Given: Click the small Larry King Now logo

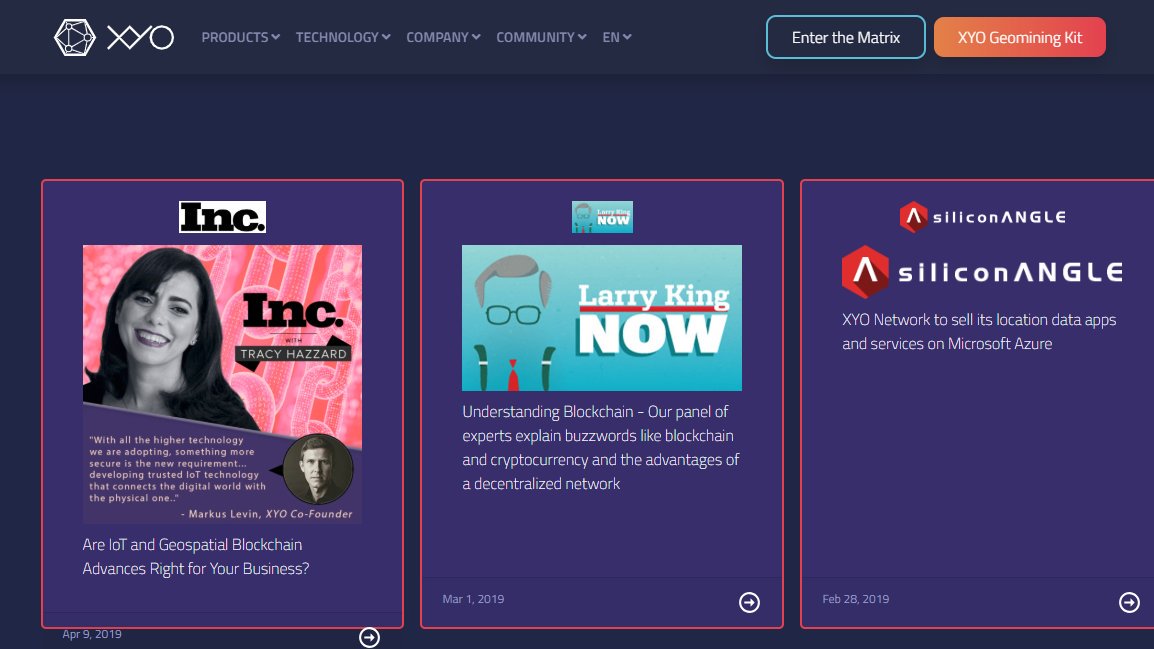Looking at the screenshot, I should click(602, 217).
